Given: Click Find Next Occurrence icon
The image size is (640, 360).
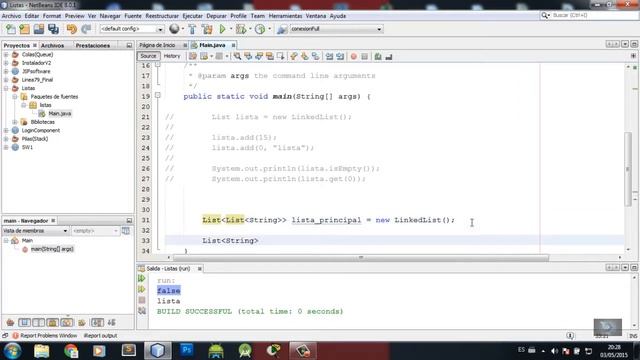Looking at the screenshot, I should (x=259, y=56).
